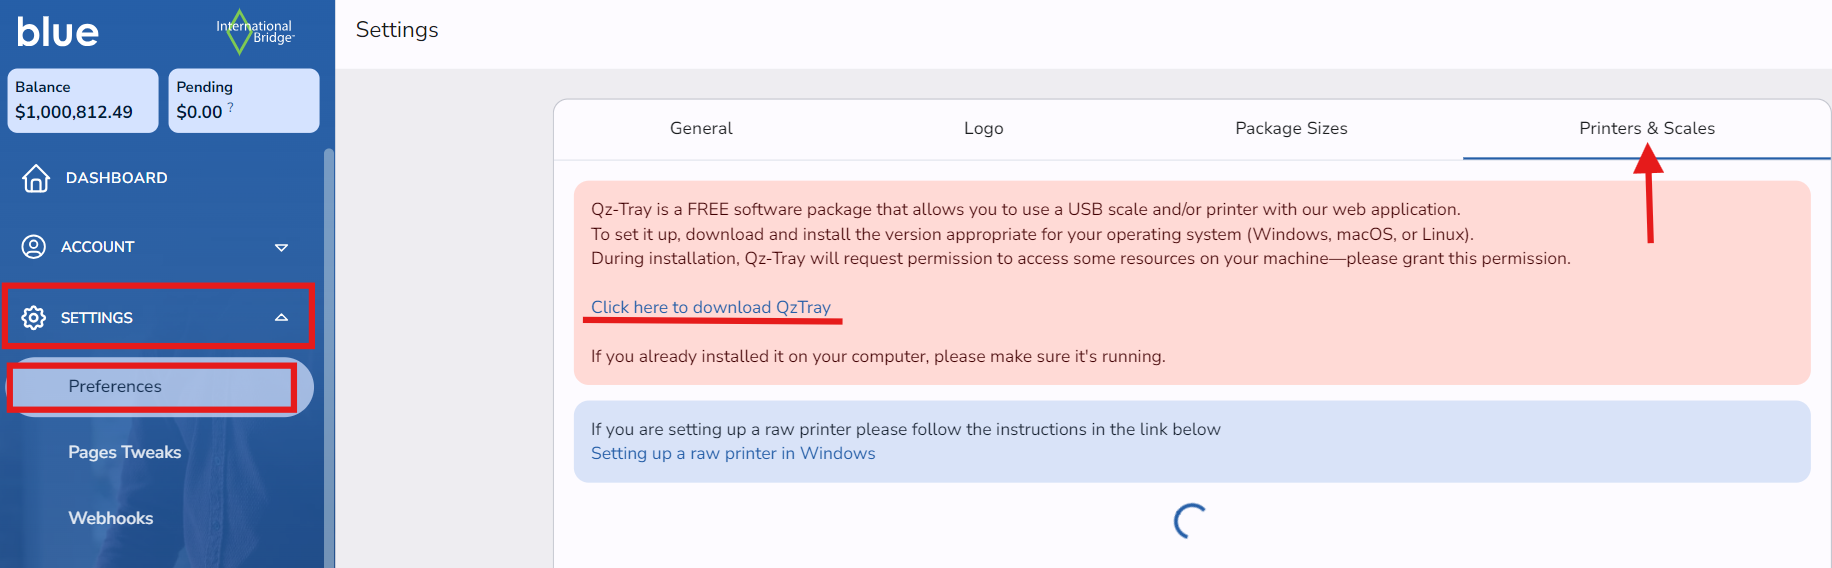The width and height of the screenshot is (1832, 568).
Task: Click the International Bridge diamond logo
Action: [x=240, y=32]
